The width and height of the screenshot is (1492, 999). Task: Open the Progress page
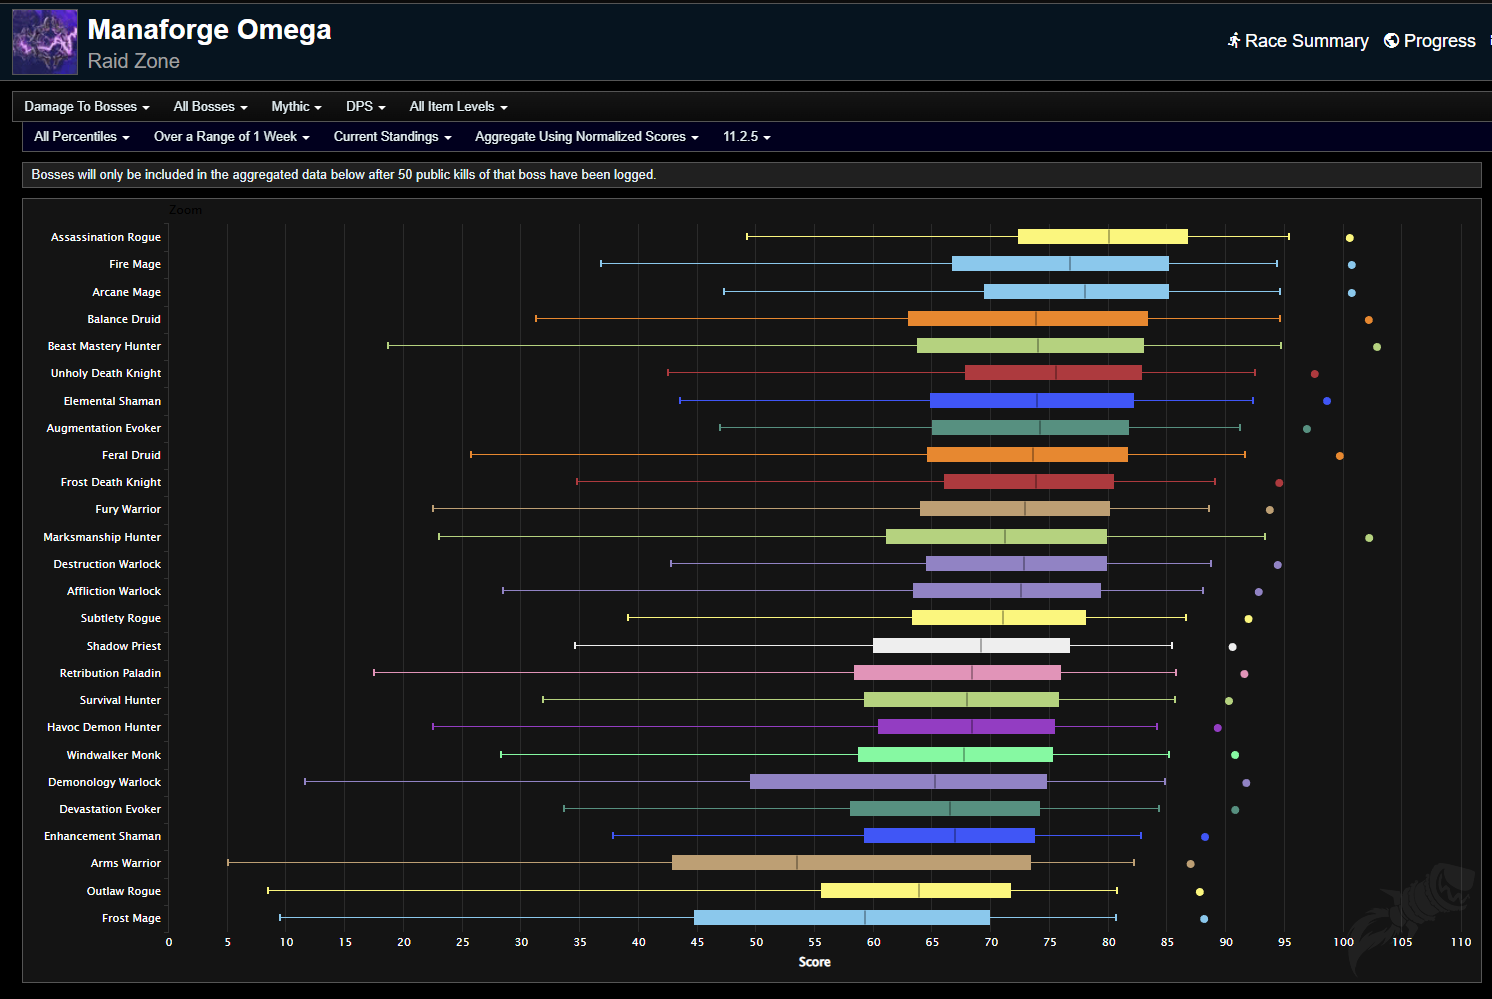pyautogui.click(x=1438, y=41)
